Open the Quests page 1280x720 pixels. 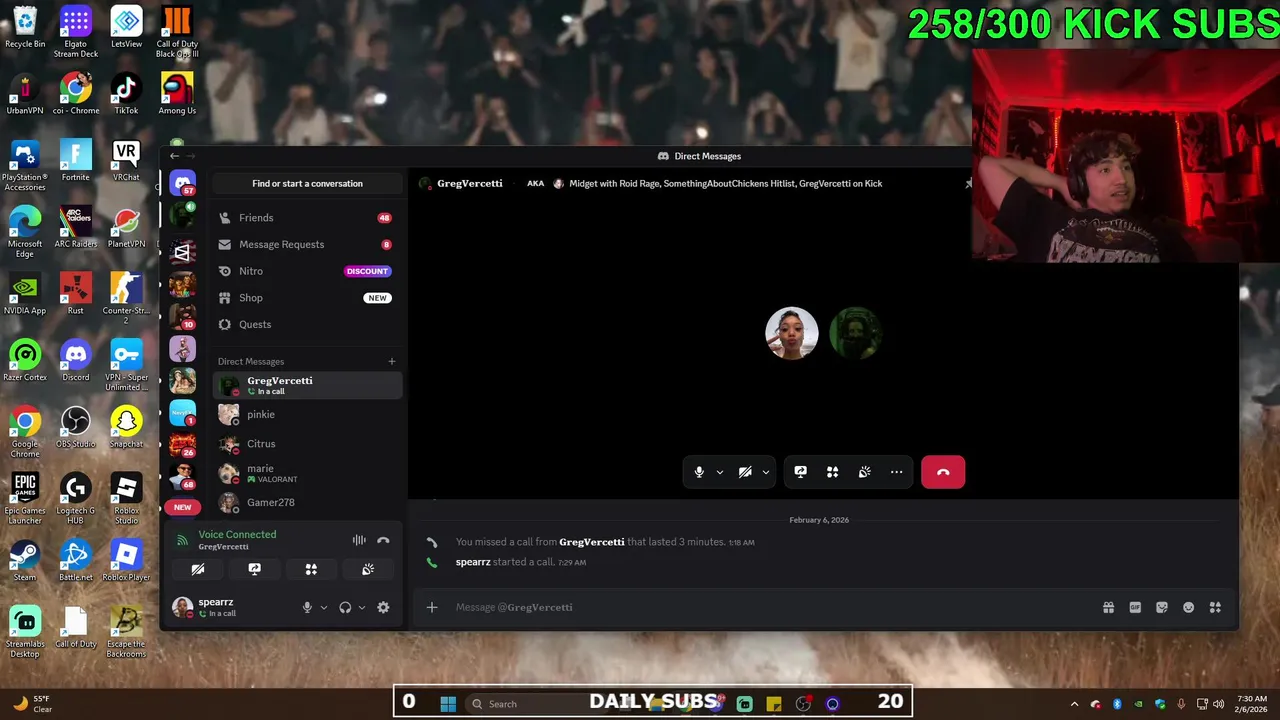tap(307, 324)
